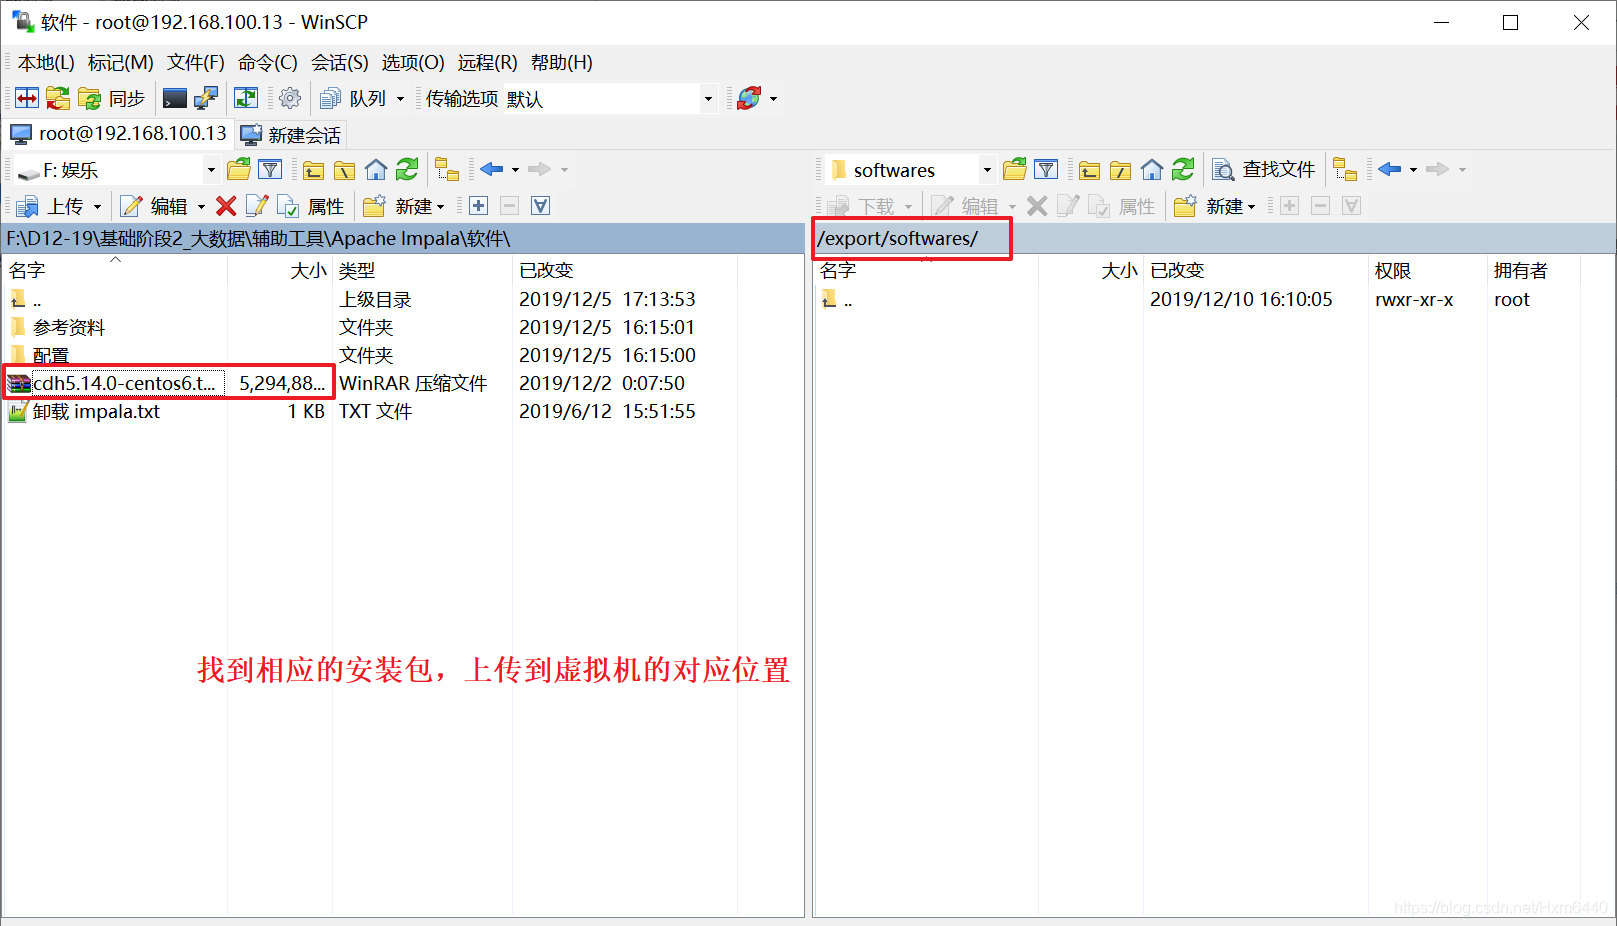Go to local root directory icon
Viewport: 1617px width, 926px height.
pyautogui.click(x=345, y=169)
